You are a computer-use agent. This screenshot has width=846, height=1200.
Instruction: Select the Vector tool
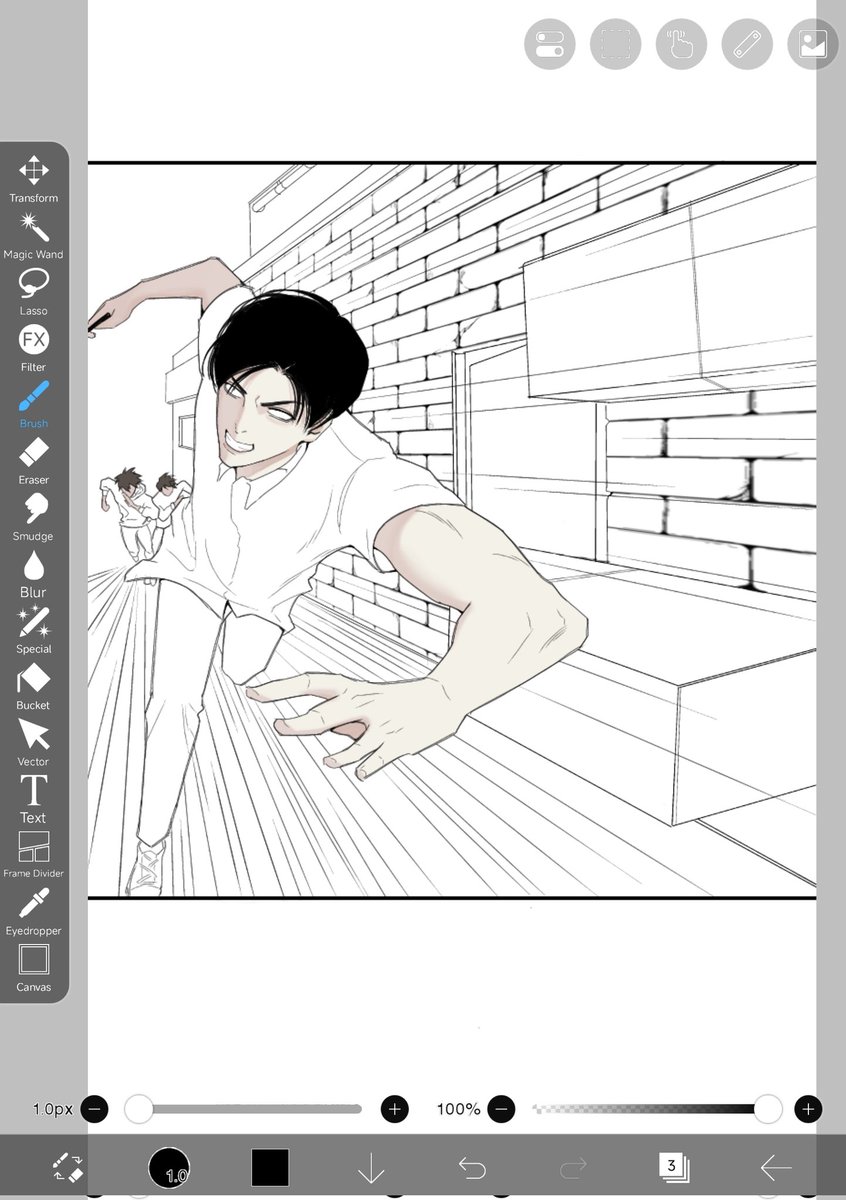(x=34, y=743)
